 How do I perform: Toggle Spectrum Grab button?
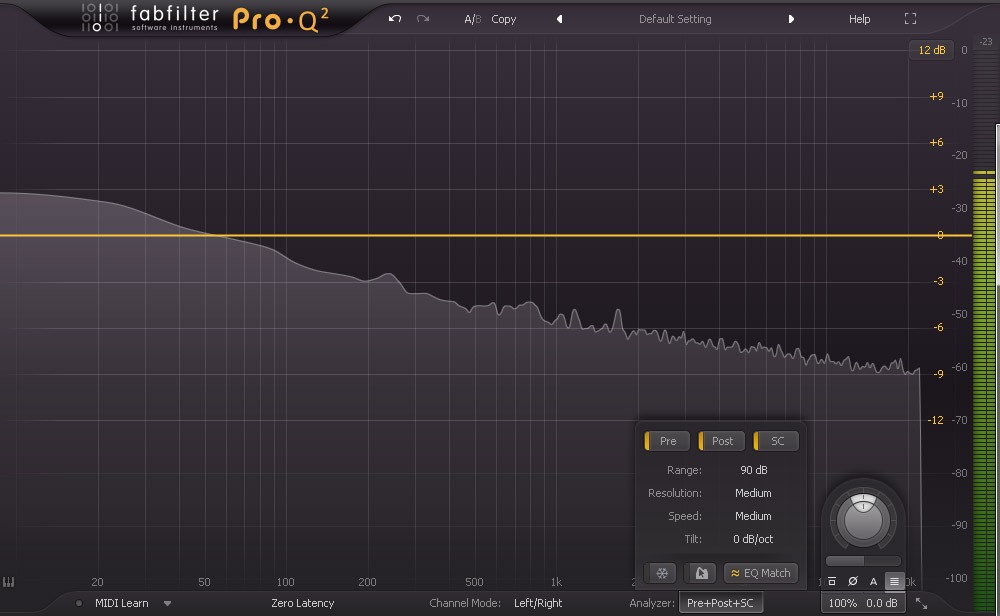point(700,573)
